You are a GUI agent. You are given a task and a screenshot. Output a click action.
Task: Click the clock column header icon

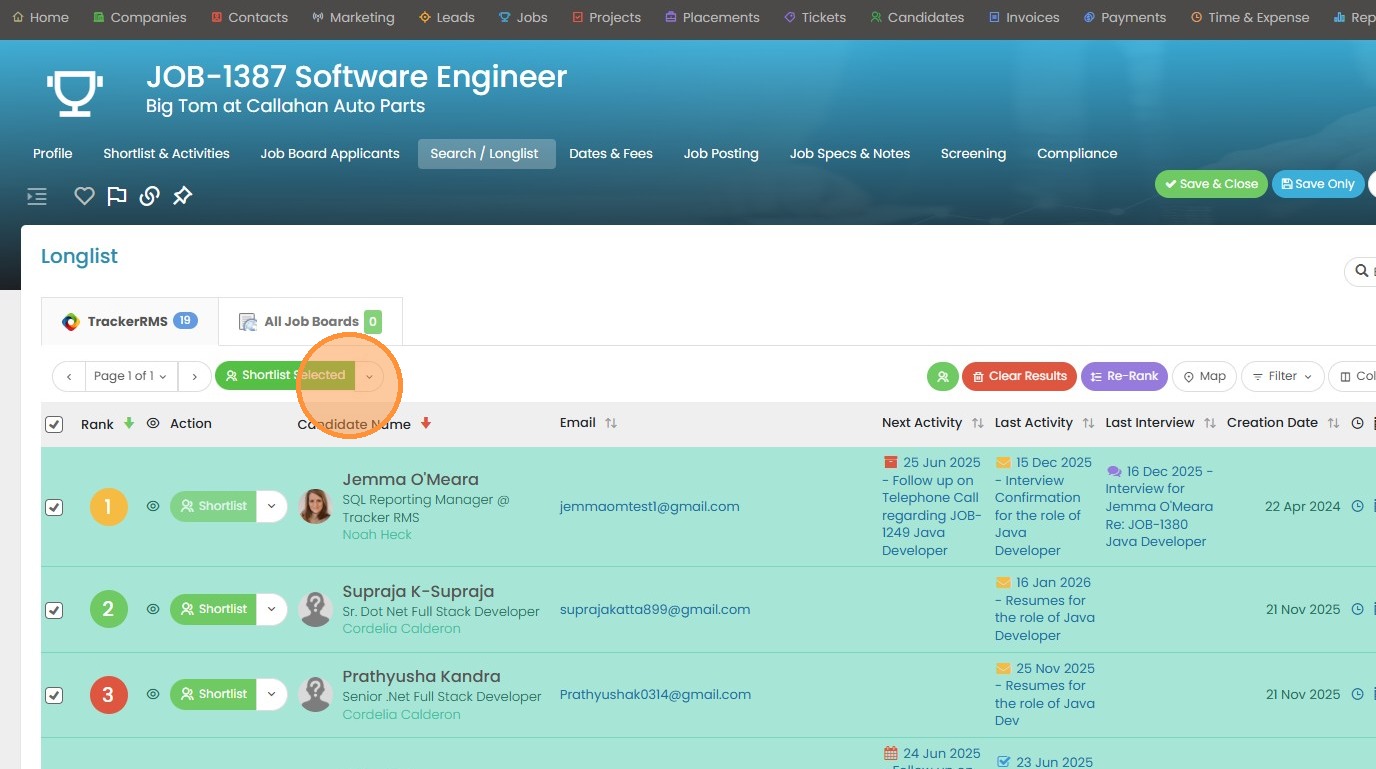[x=1357, y=423]
